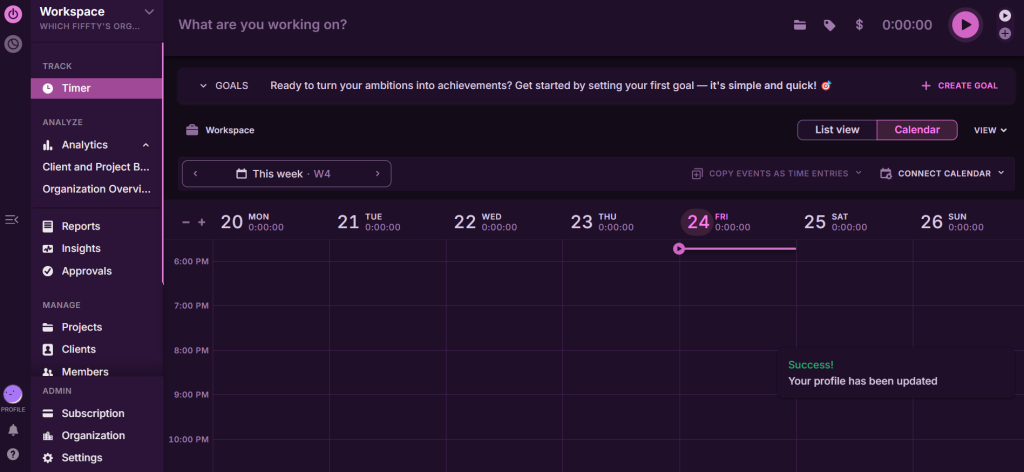Open Reports in the sidebar
The height and width of the screenshot is (472, 1024).
click(80, 226)
